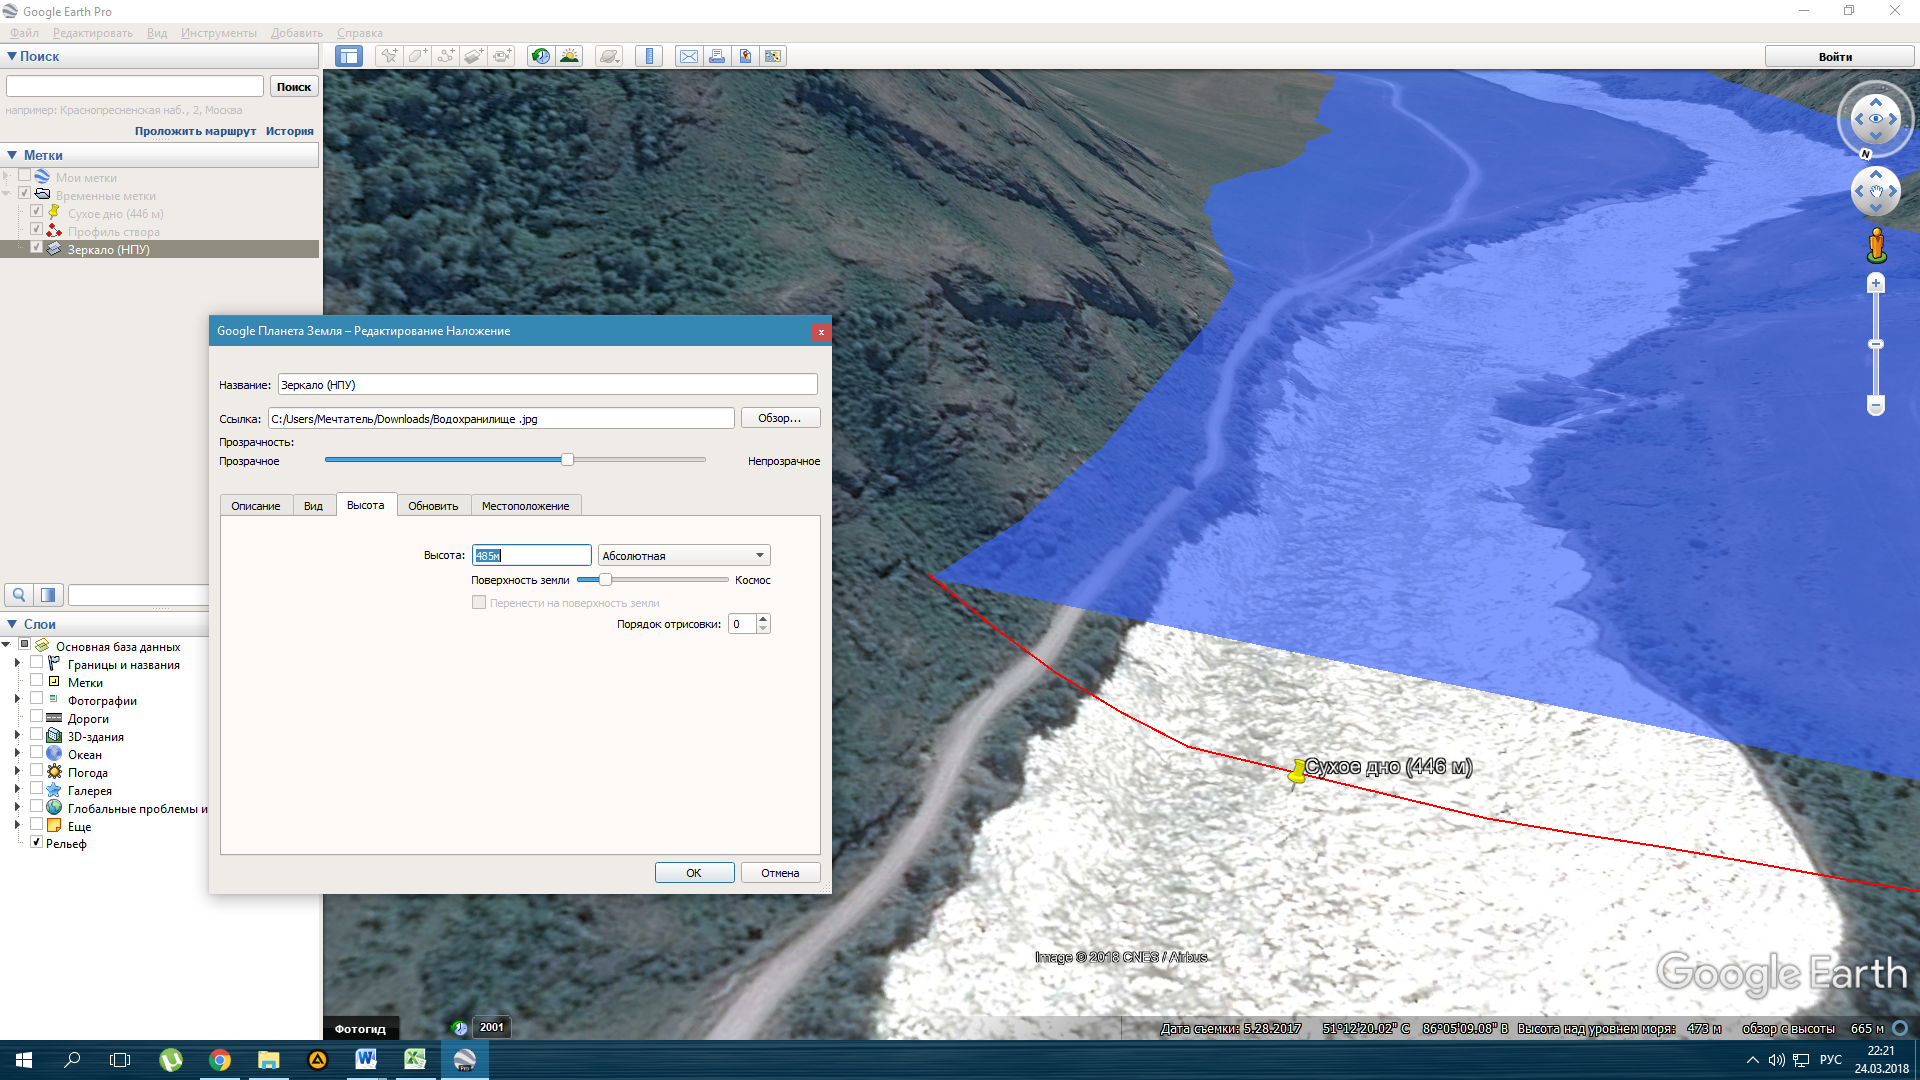Uncheck Профиль створа checkbox
1920x1080 pixels.
(x=37, y=230)
